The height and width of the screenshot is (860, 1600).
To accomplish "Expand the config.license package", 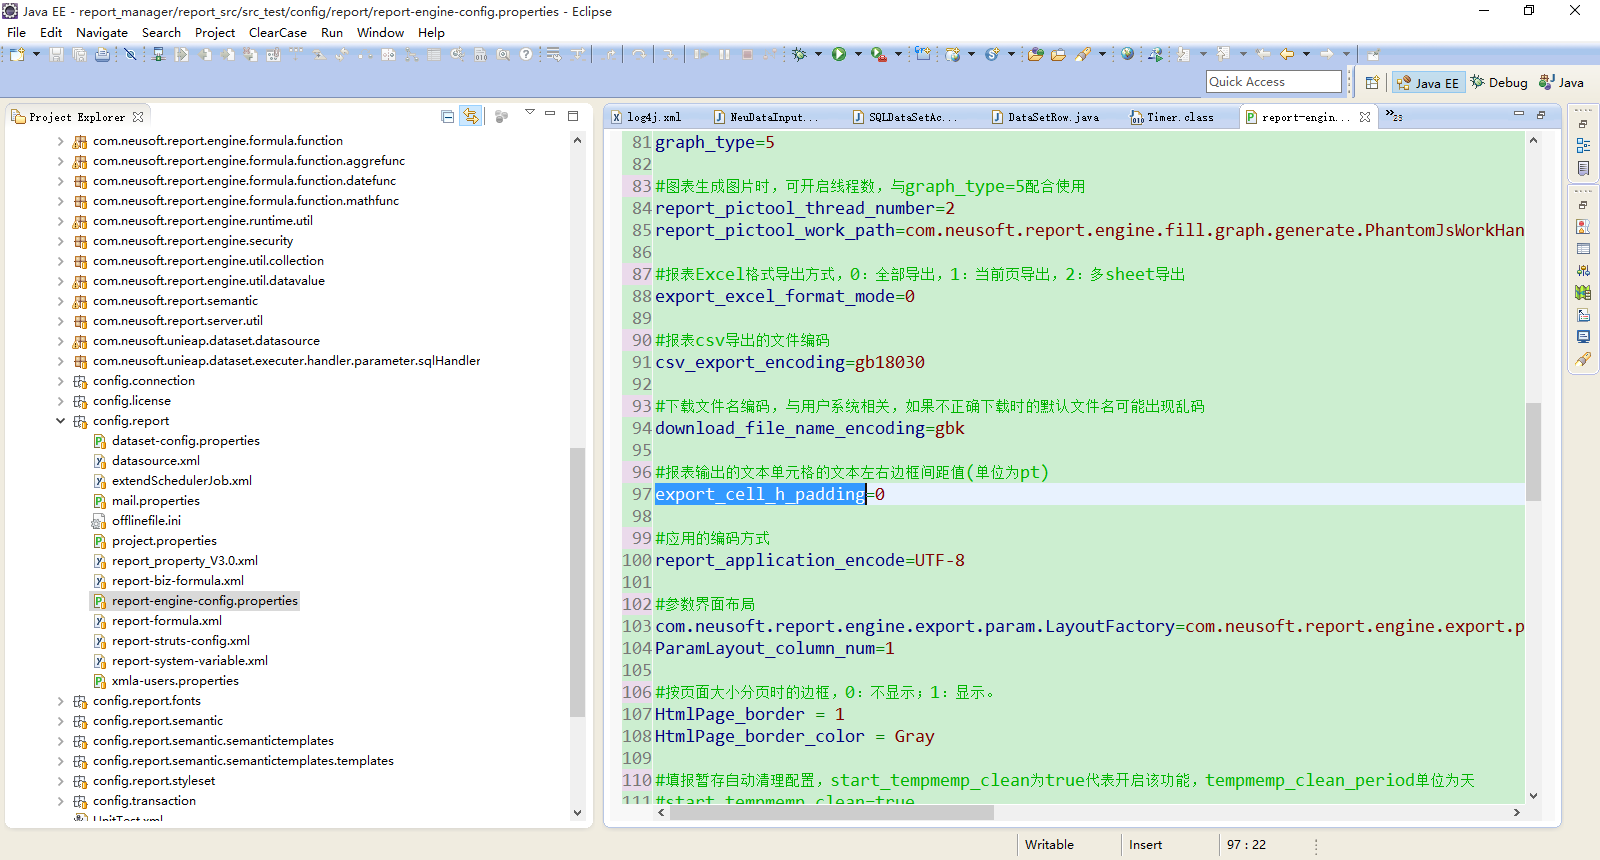I will [x=60, y=401].
